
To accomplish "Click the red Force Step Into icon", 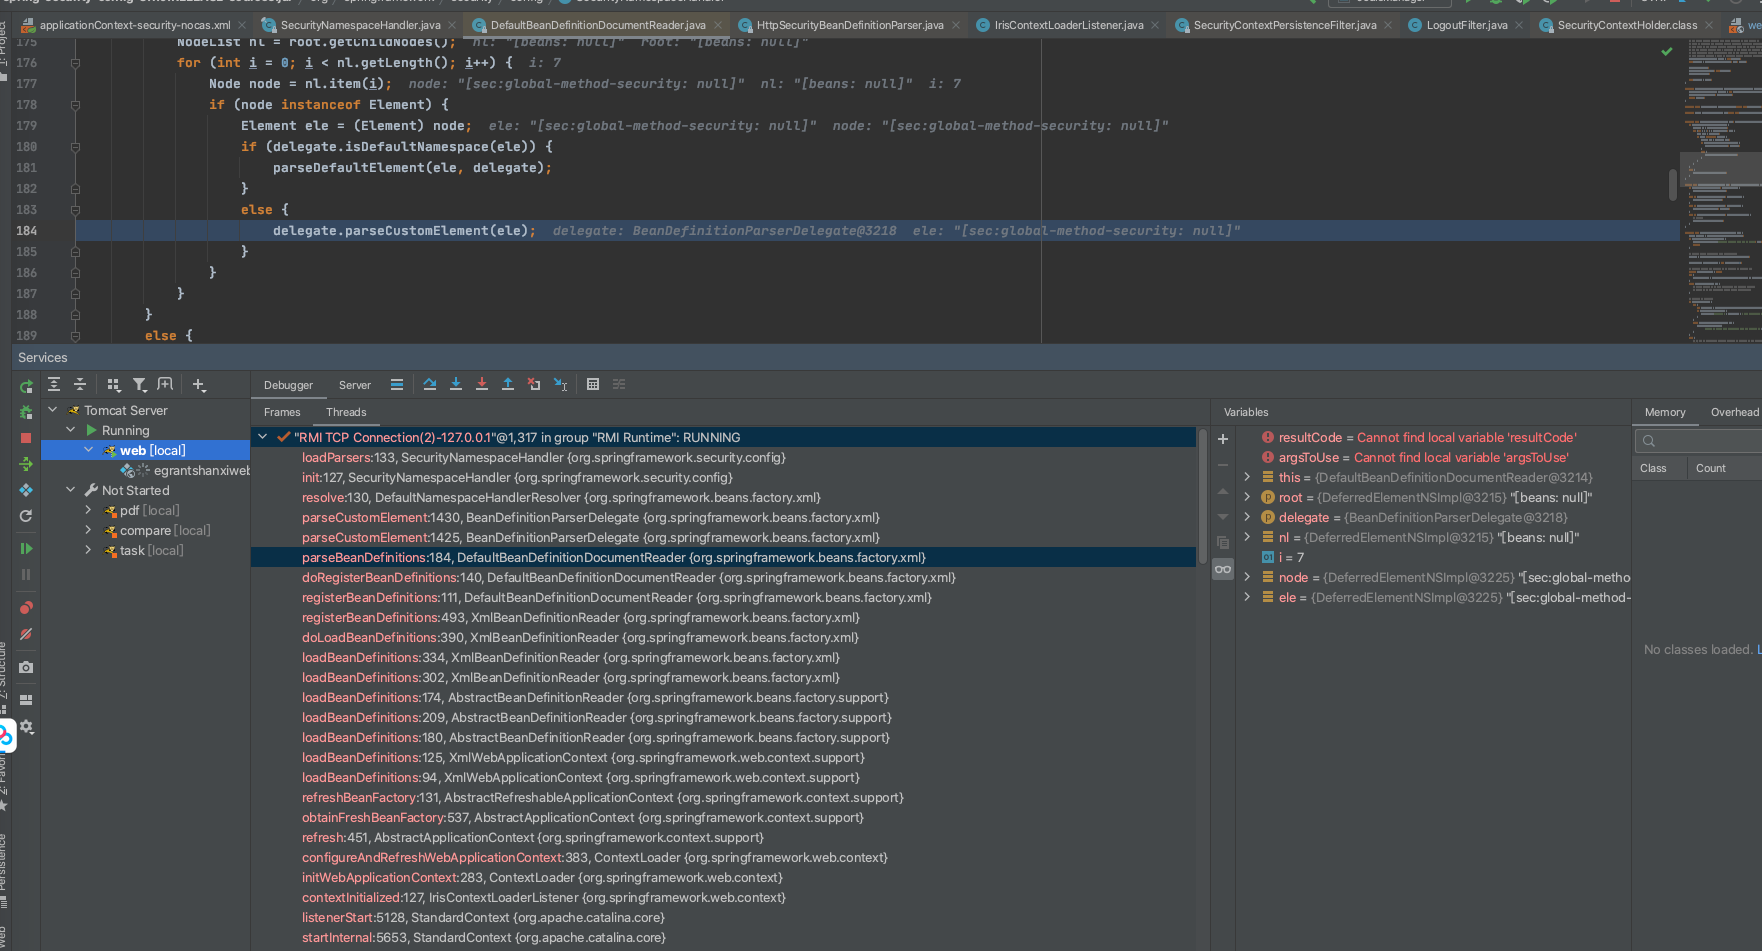I will click(x=482, y=384).
